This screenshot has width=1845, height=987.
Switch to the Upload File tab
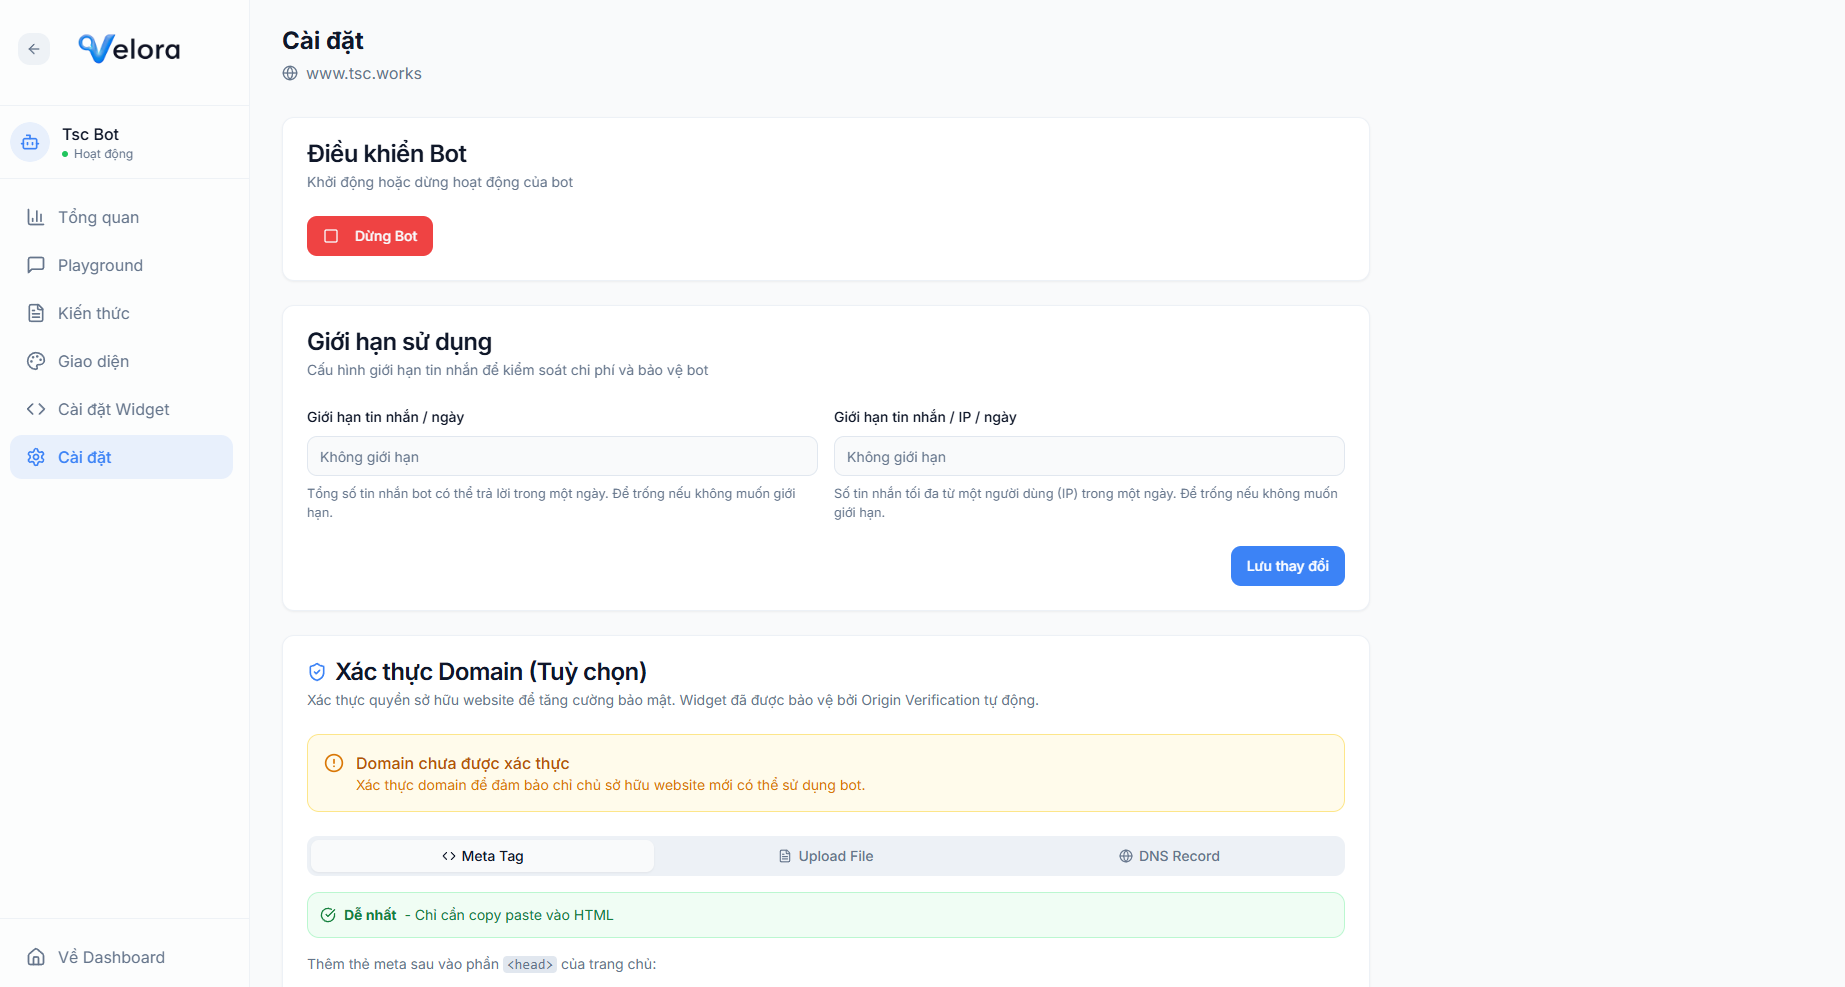pos(826,856)
